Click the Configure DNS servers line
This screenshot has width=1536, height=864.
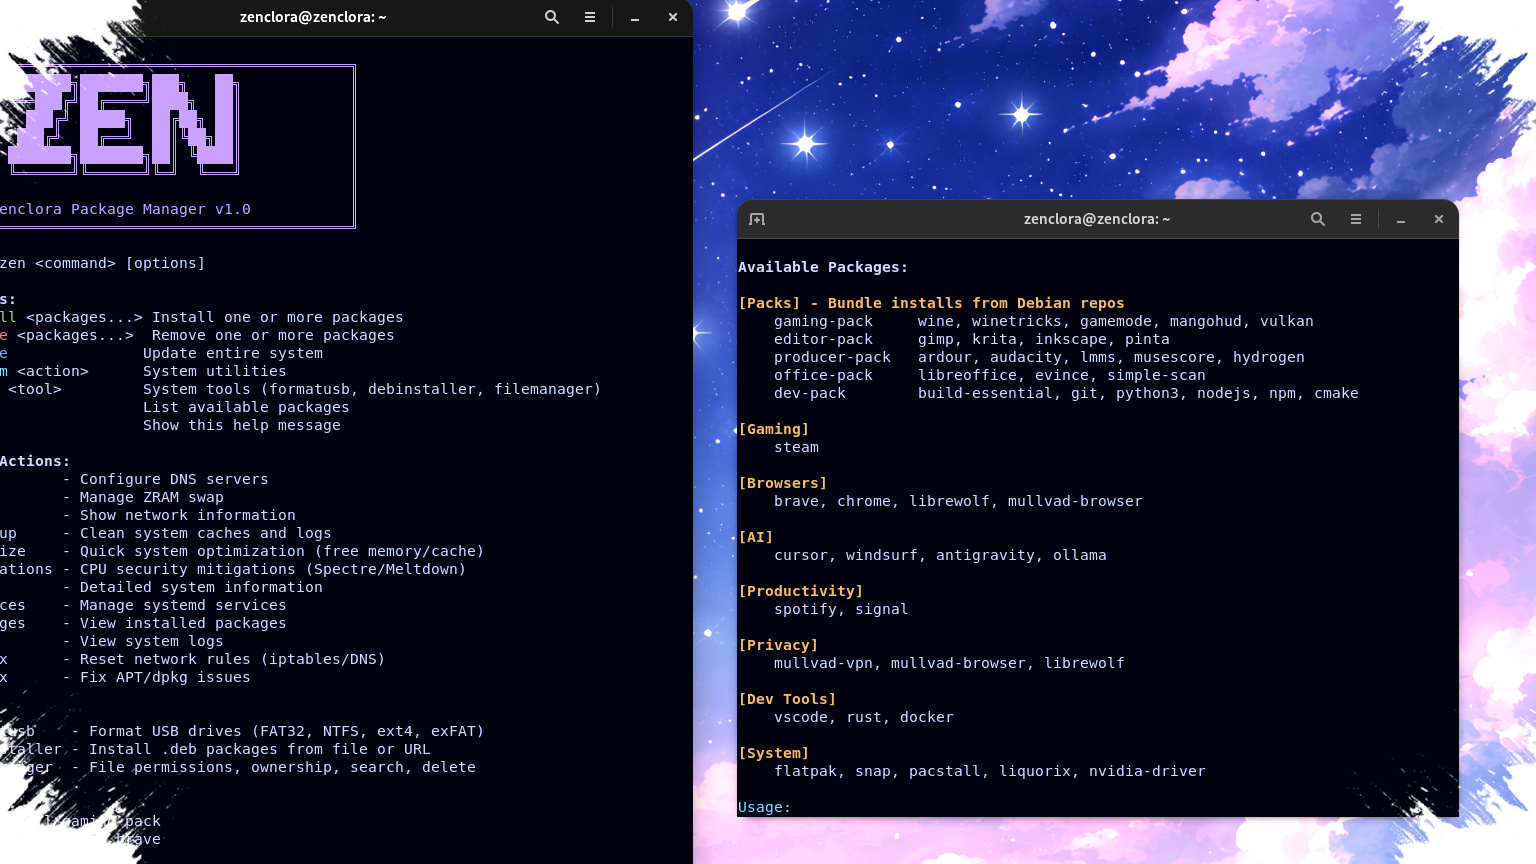[x=174, y=479]
